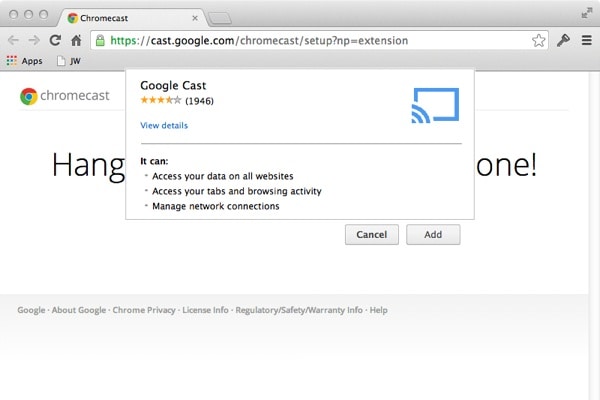Click 'Access your tabs and browsing activity'
600x400 pixels.
[x=237, y=191]
